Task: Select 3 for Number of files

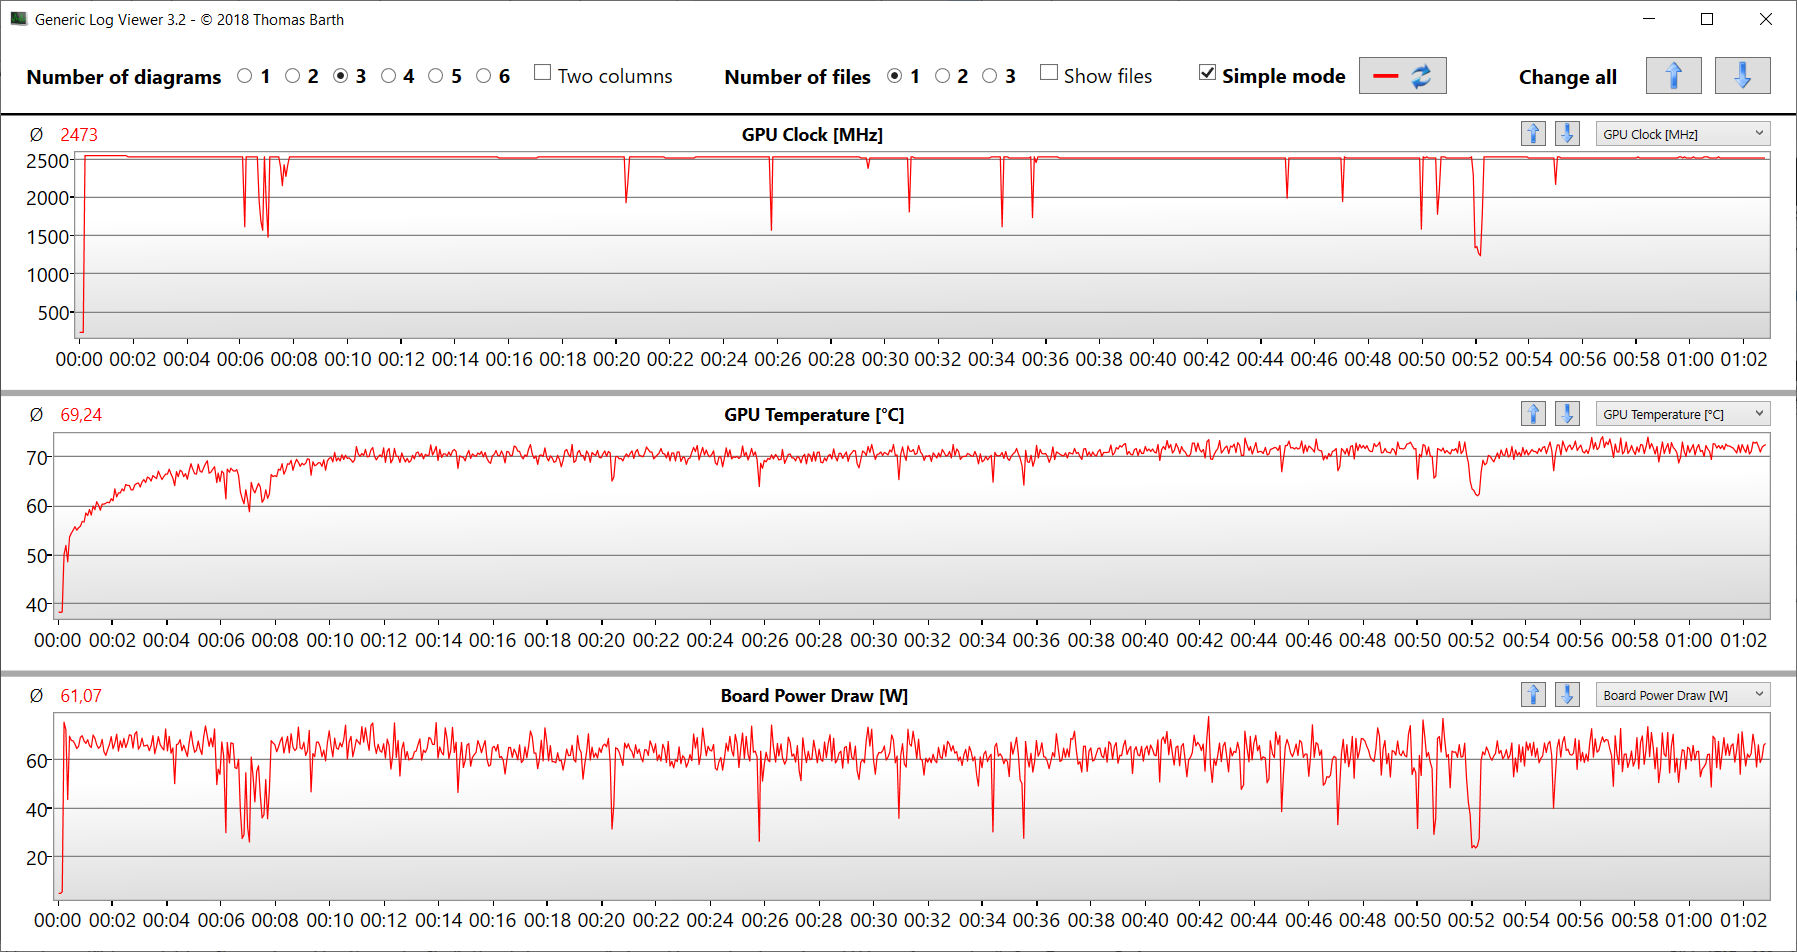Action: click(990, 76)
